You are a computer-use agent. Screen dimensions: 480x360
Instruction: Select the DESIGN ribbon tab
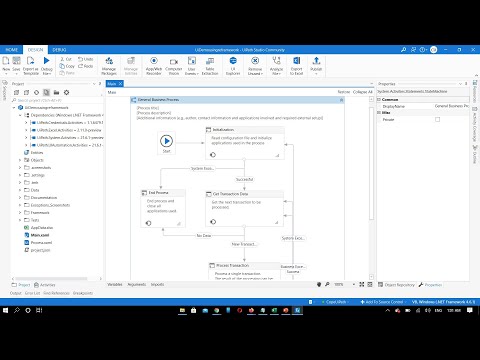pos(35,50)
